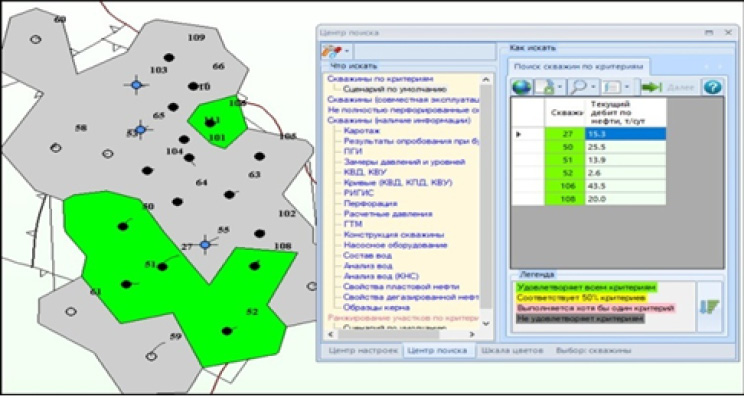Click the green arrow Далее icon
The image size is (744, 398).
point(651,87)
